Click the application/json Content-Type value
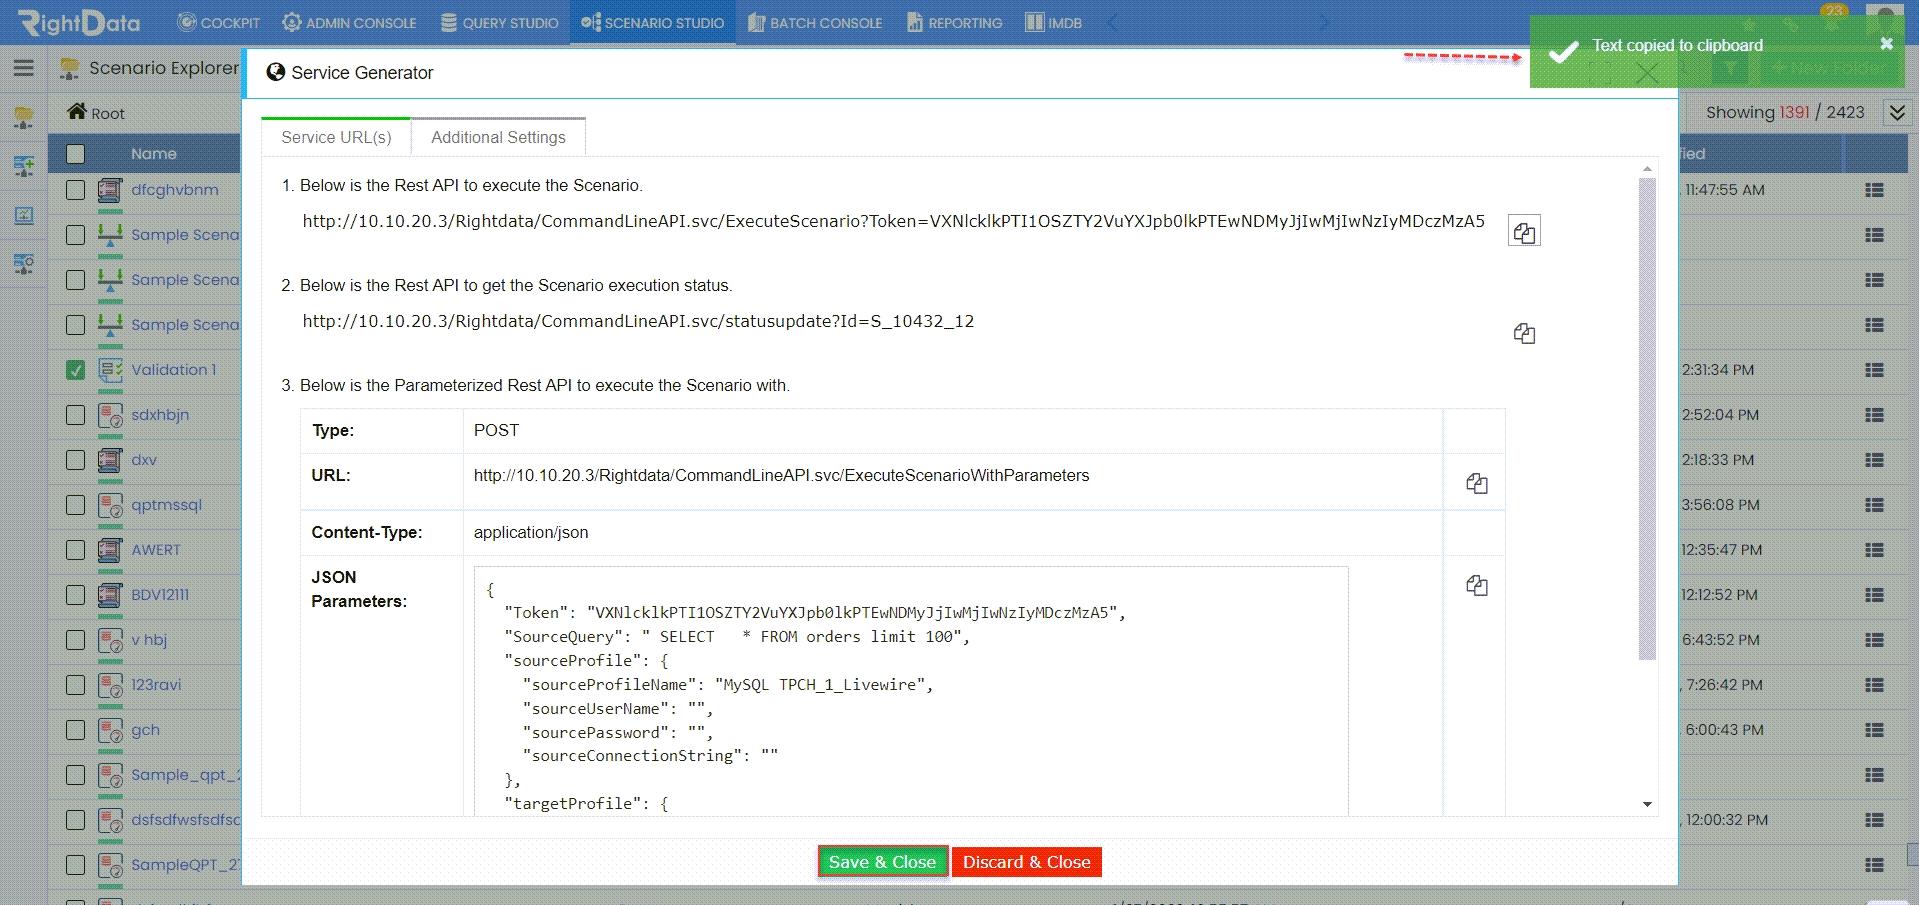The height and width of the screenshot is (905, 1919). (531, 532)
